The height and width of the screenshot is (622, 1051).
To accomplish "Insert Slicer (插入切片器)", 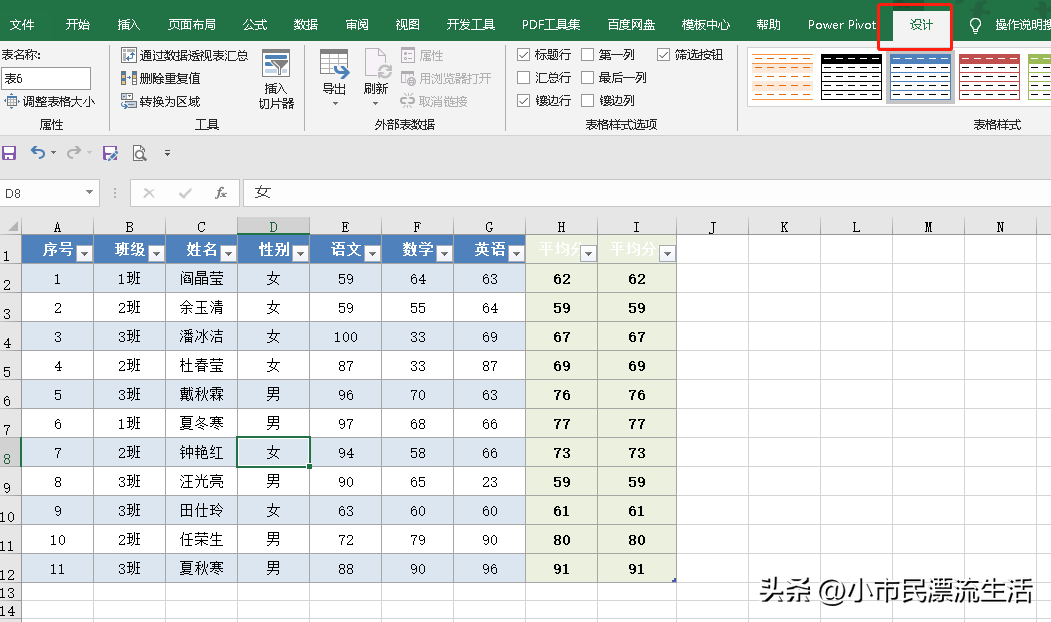I will click(276, 79).
